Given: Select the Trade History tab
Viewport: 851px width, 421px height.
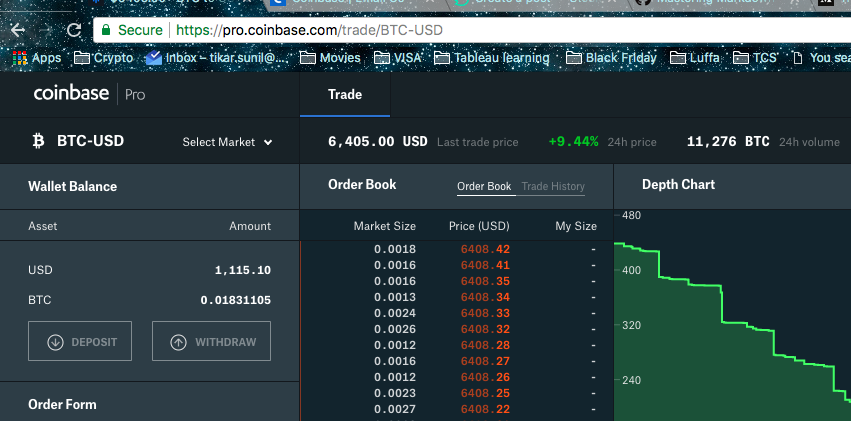Looking at the screenshot, I should tap(553, 187).
